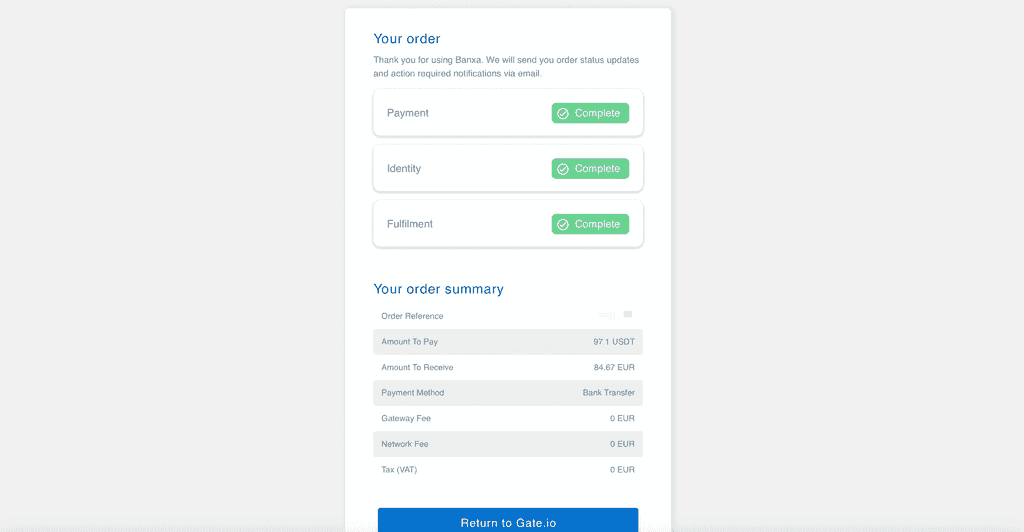Click the Amount To Pay label
1024x532 pixels.
(x=410, y=342)
